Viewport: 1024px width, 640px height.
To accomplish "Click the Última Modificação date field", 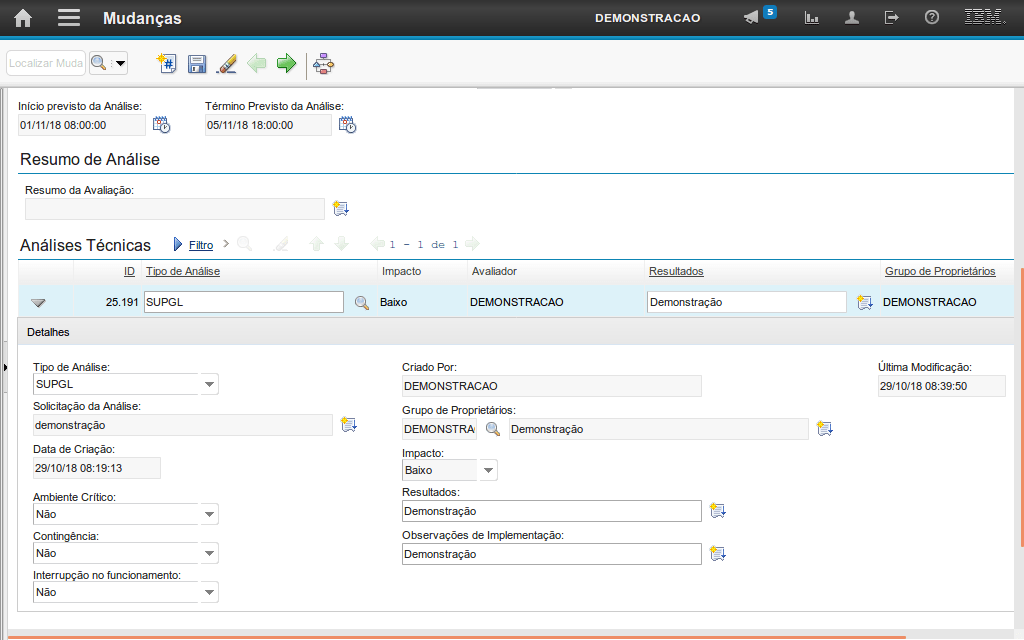I will tap(942, 386).
